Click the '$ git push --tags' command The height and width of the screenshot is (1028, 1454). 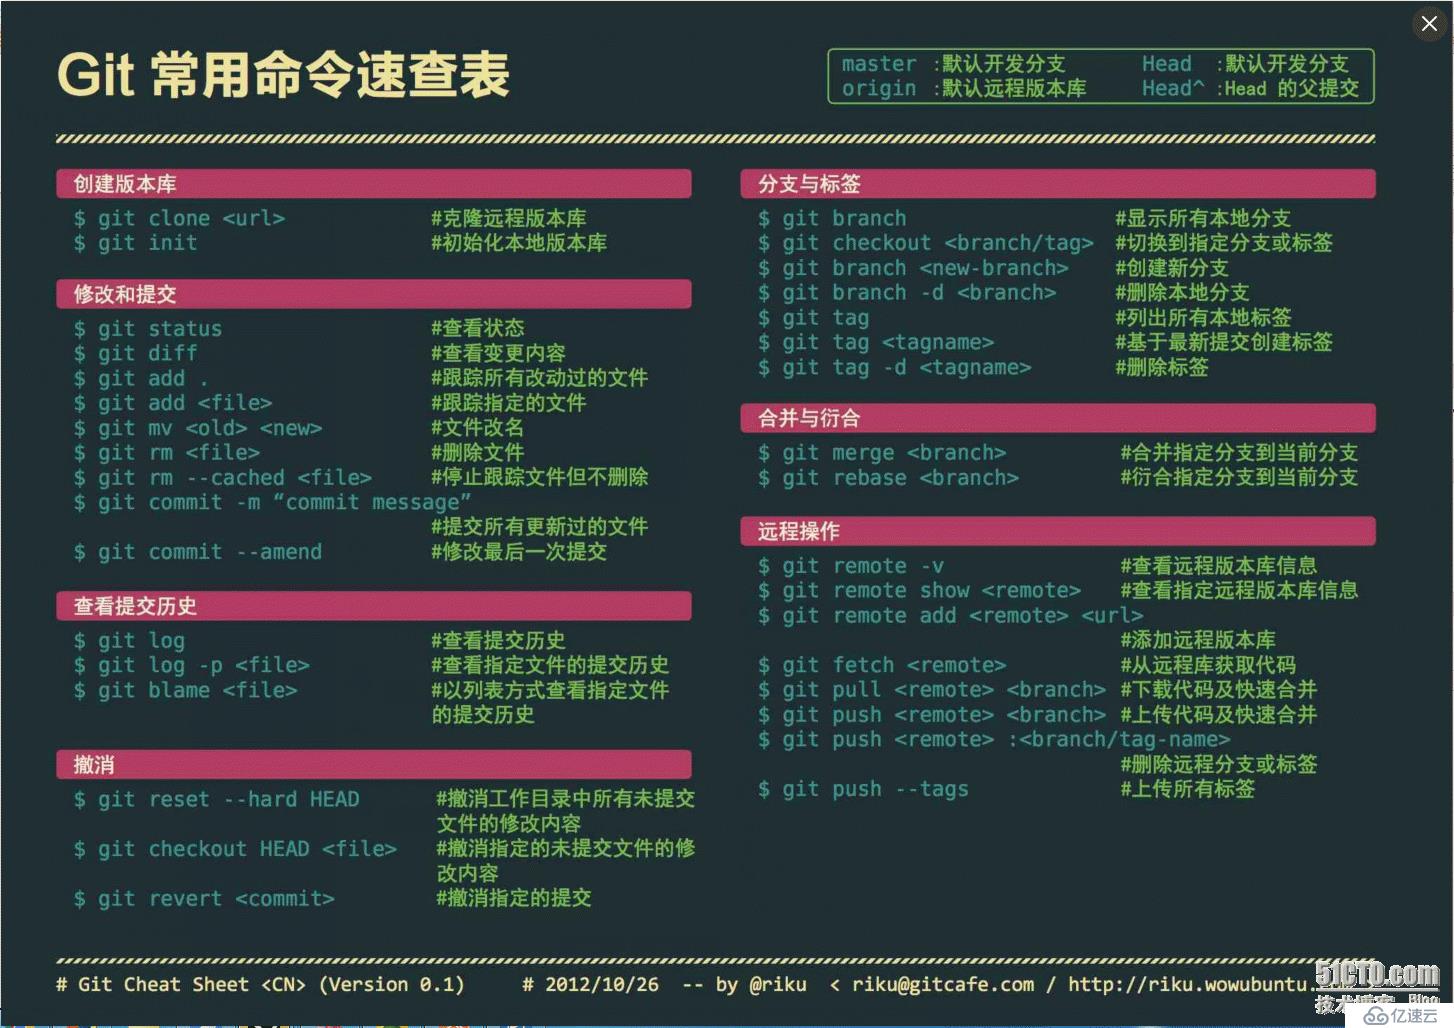[x=864, y=789]
